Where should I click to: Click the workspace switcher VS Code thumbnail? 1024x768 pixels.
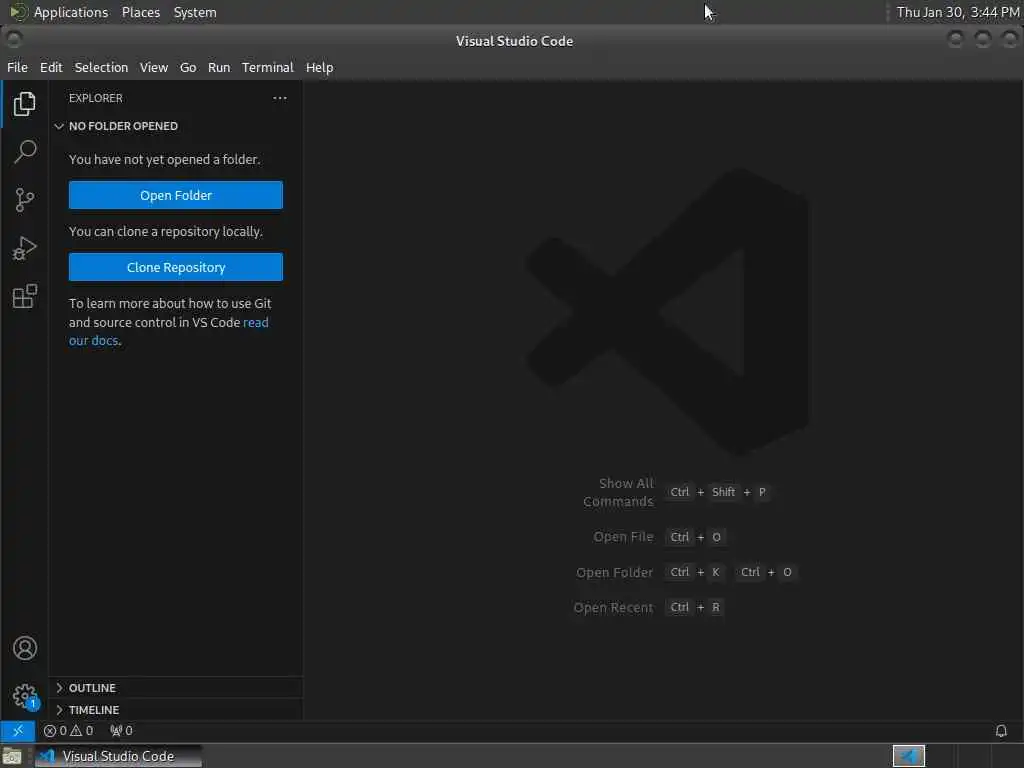pyautogui.click(x=908, y=756)
